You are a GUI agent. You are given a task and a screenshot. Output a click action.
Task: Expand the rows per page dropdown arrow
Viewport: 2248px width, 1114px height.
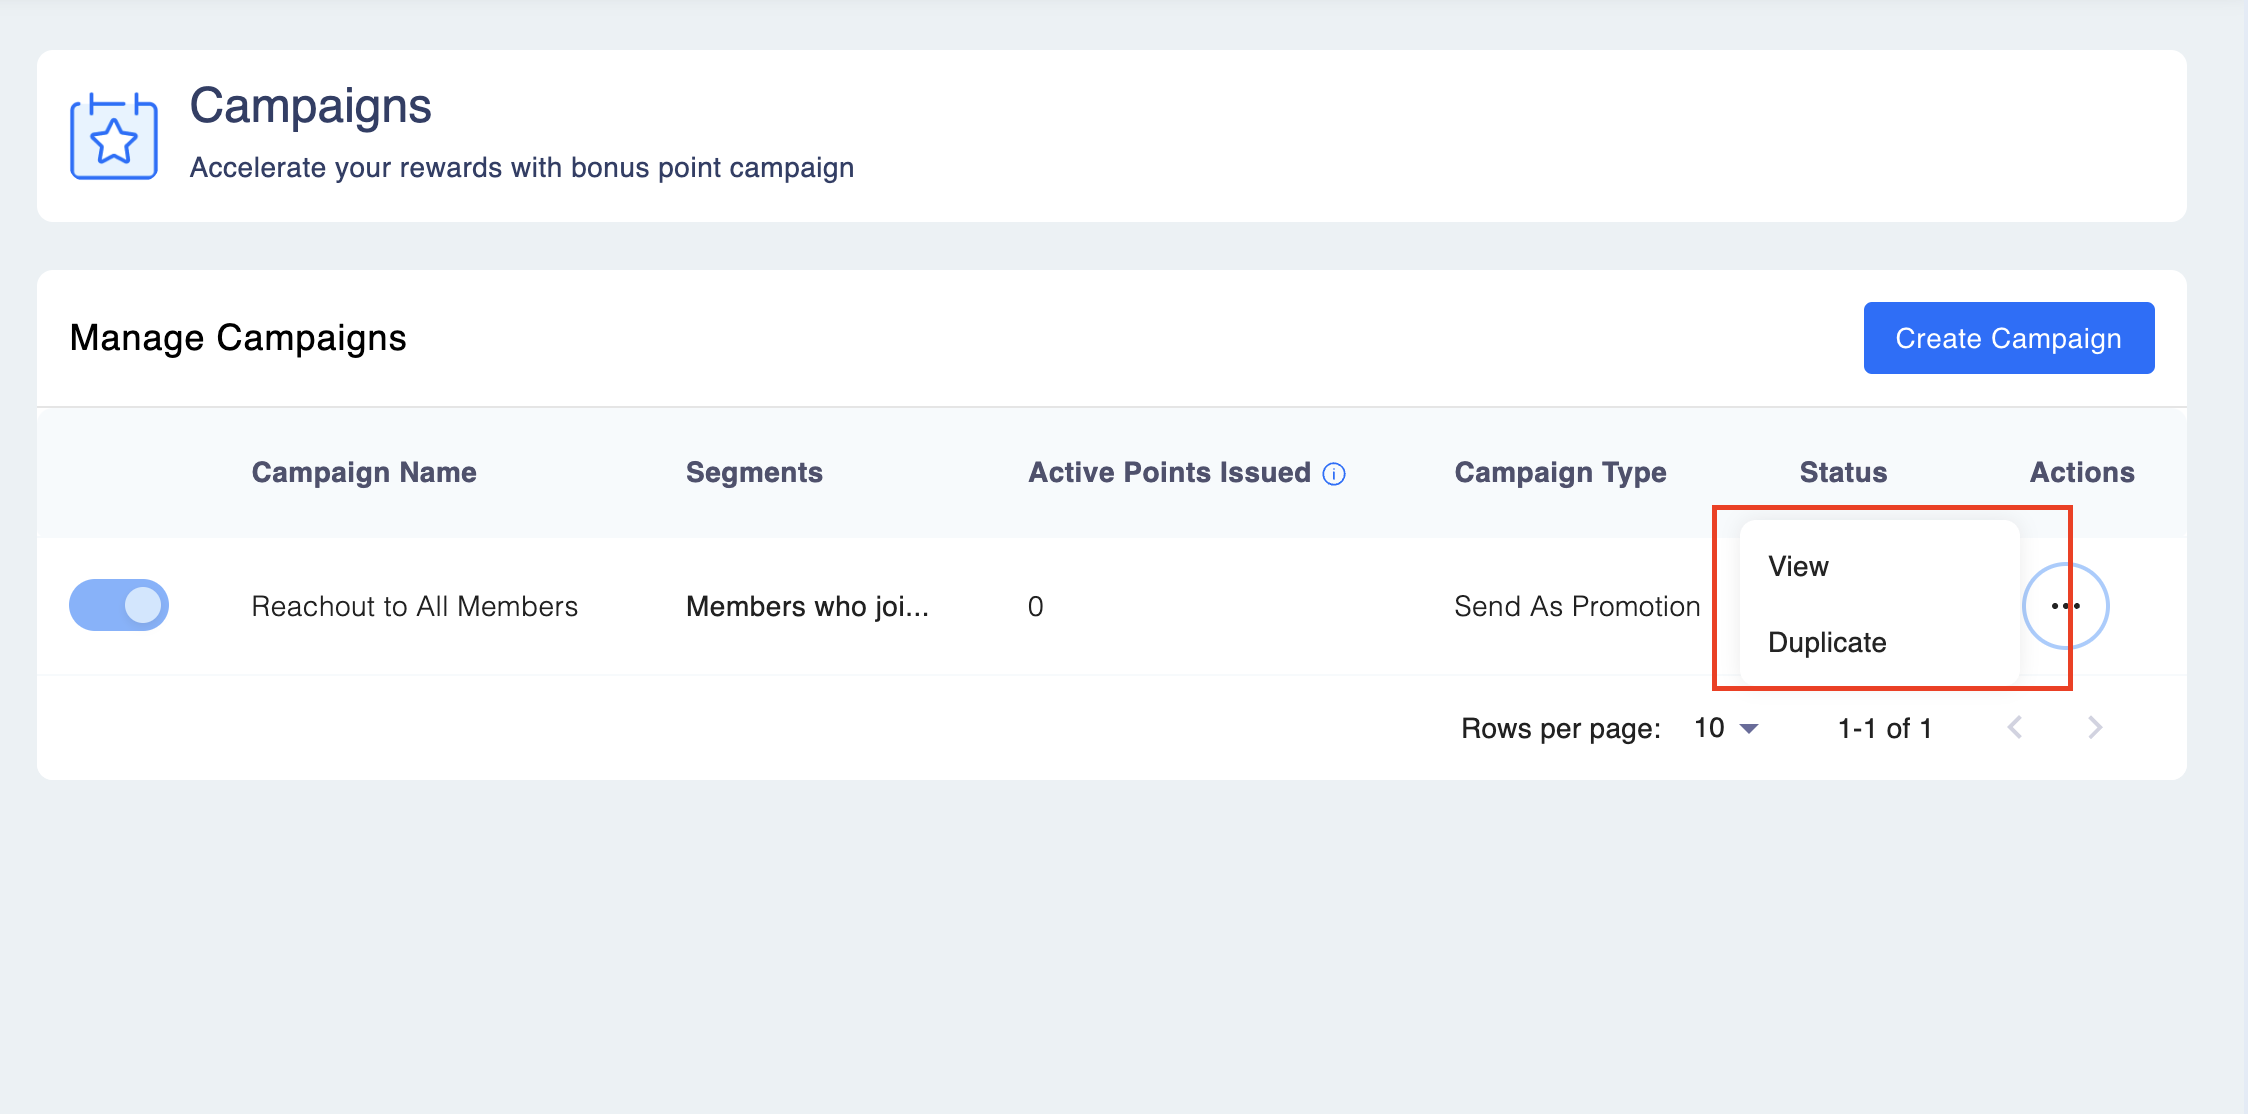click(x=1749, y=729)
